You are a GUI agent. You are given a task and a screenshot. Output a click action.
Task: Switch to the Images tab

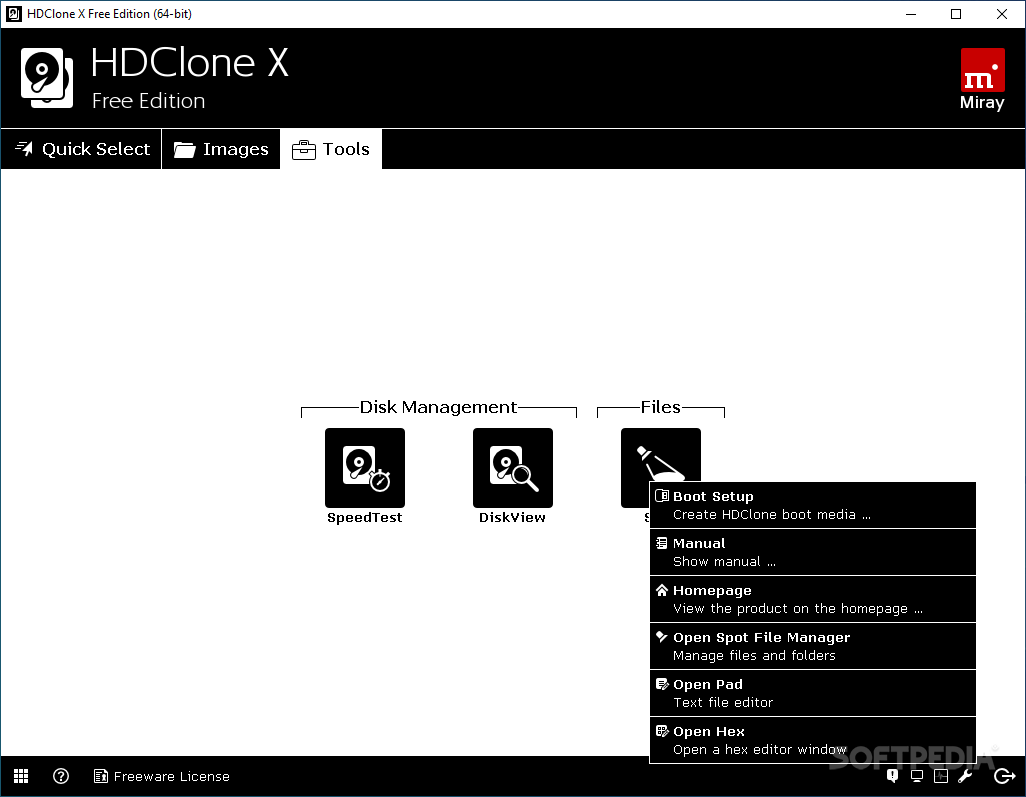tap(221, 149)
